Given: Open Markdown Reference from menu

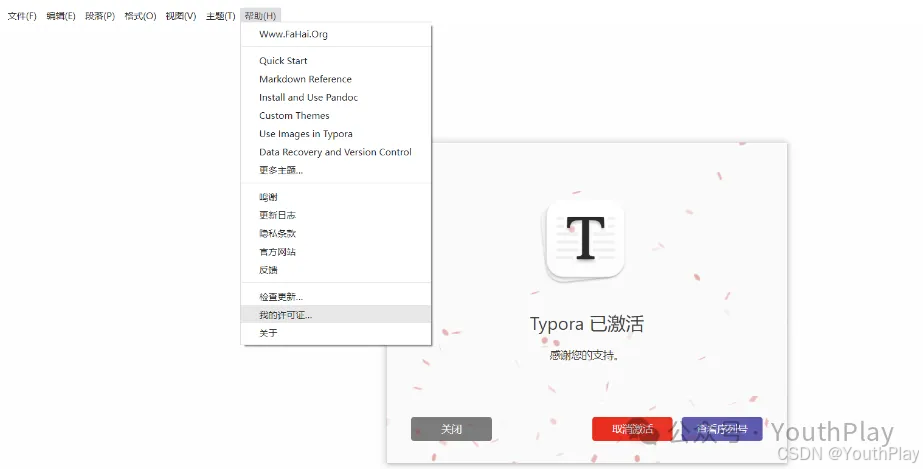Looking at the screenshot, I should (x=336, y=79).
